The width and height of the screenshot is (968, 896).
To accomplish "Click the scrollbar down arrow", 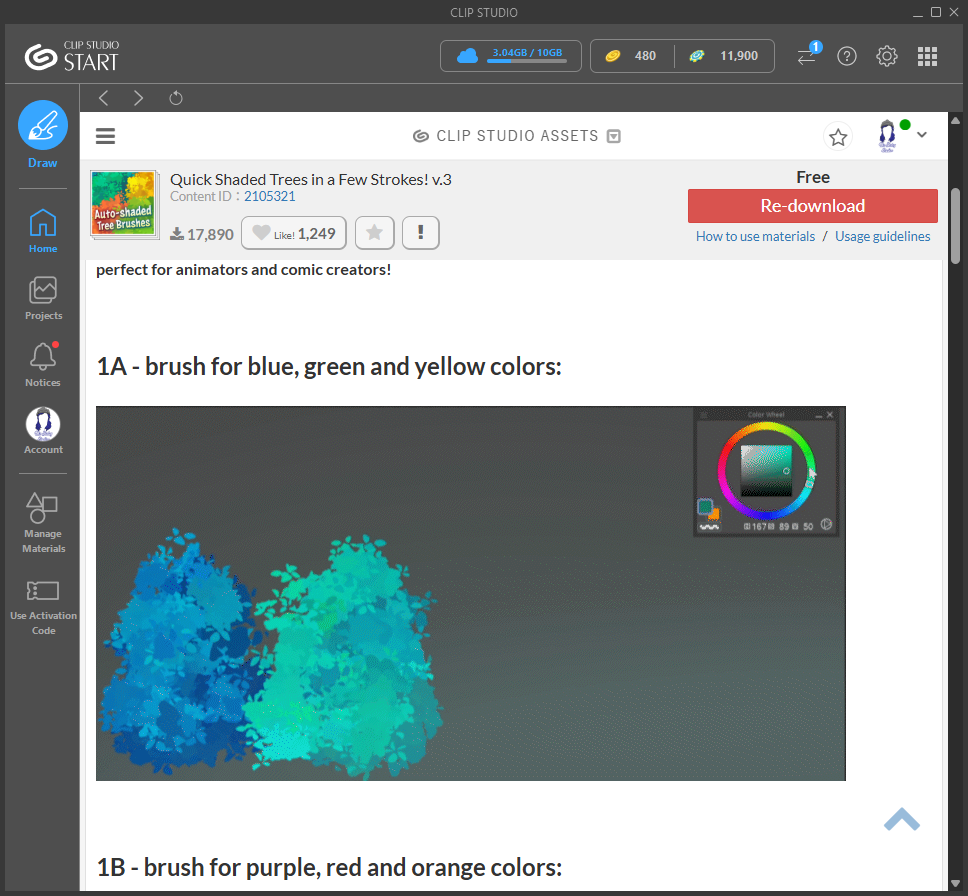I will (955, 883).
